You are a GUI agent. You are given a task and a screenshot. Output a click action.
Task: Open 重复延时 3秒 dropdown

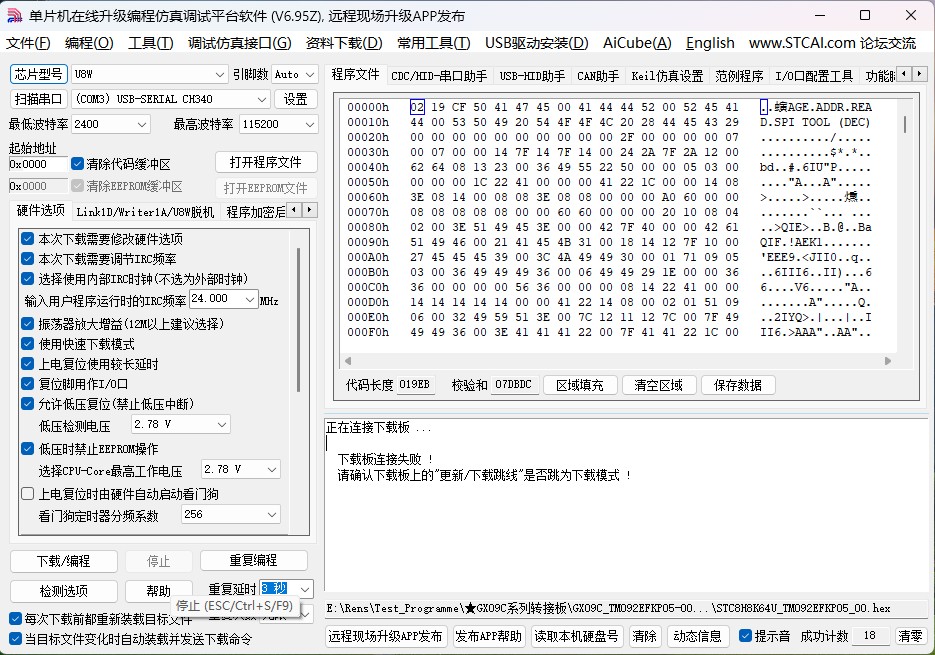(305, 589)
